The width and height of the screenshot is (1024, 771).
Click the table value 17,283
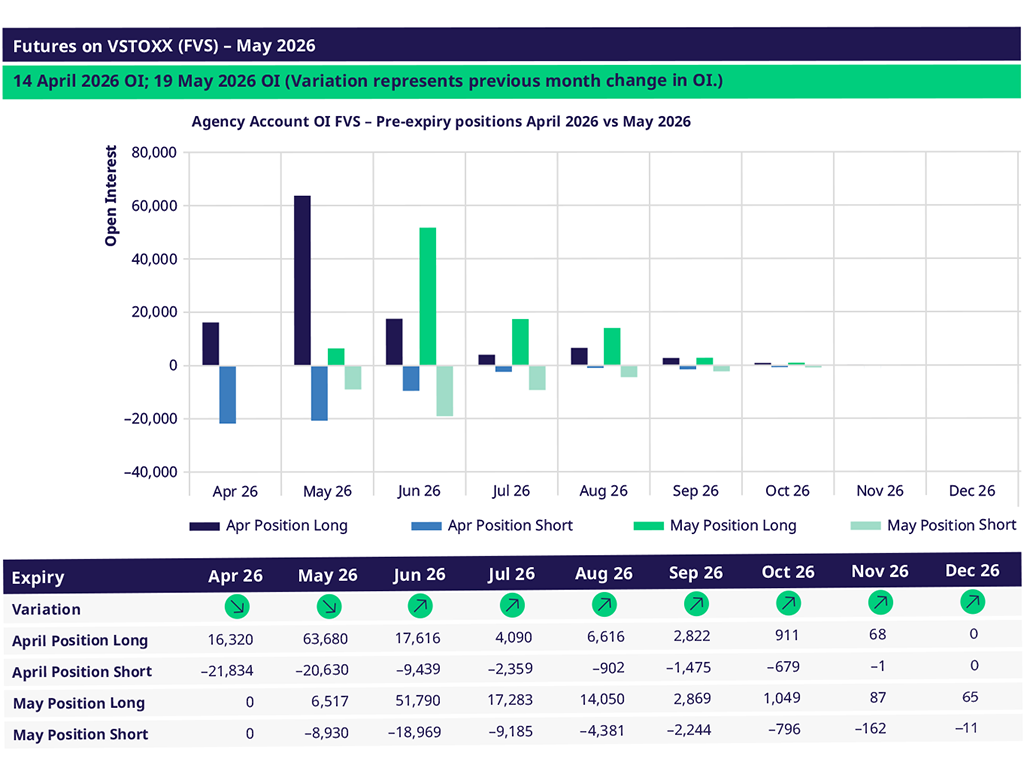click(x=510, y=700)
